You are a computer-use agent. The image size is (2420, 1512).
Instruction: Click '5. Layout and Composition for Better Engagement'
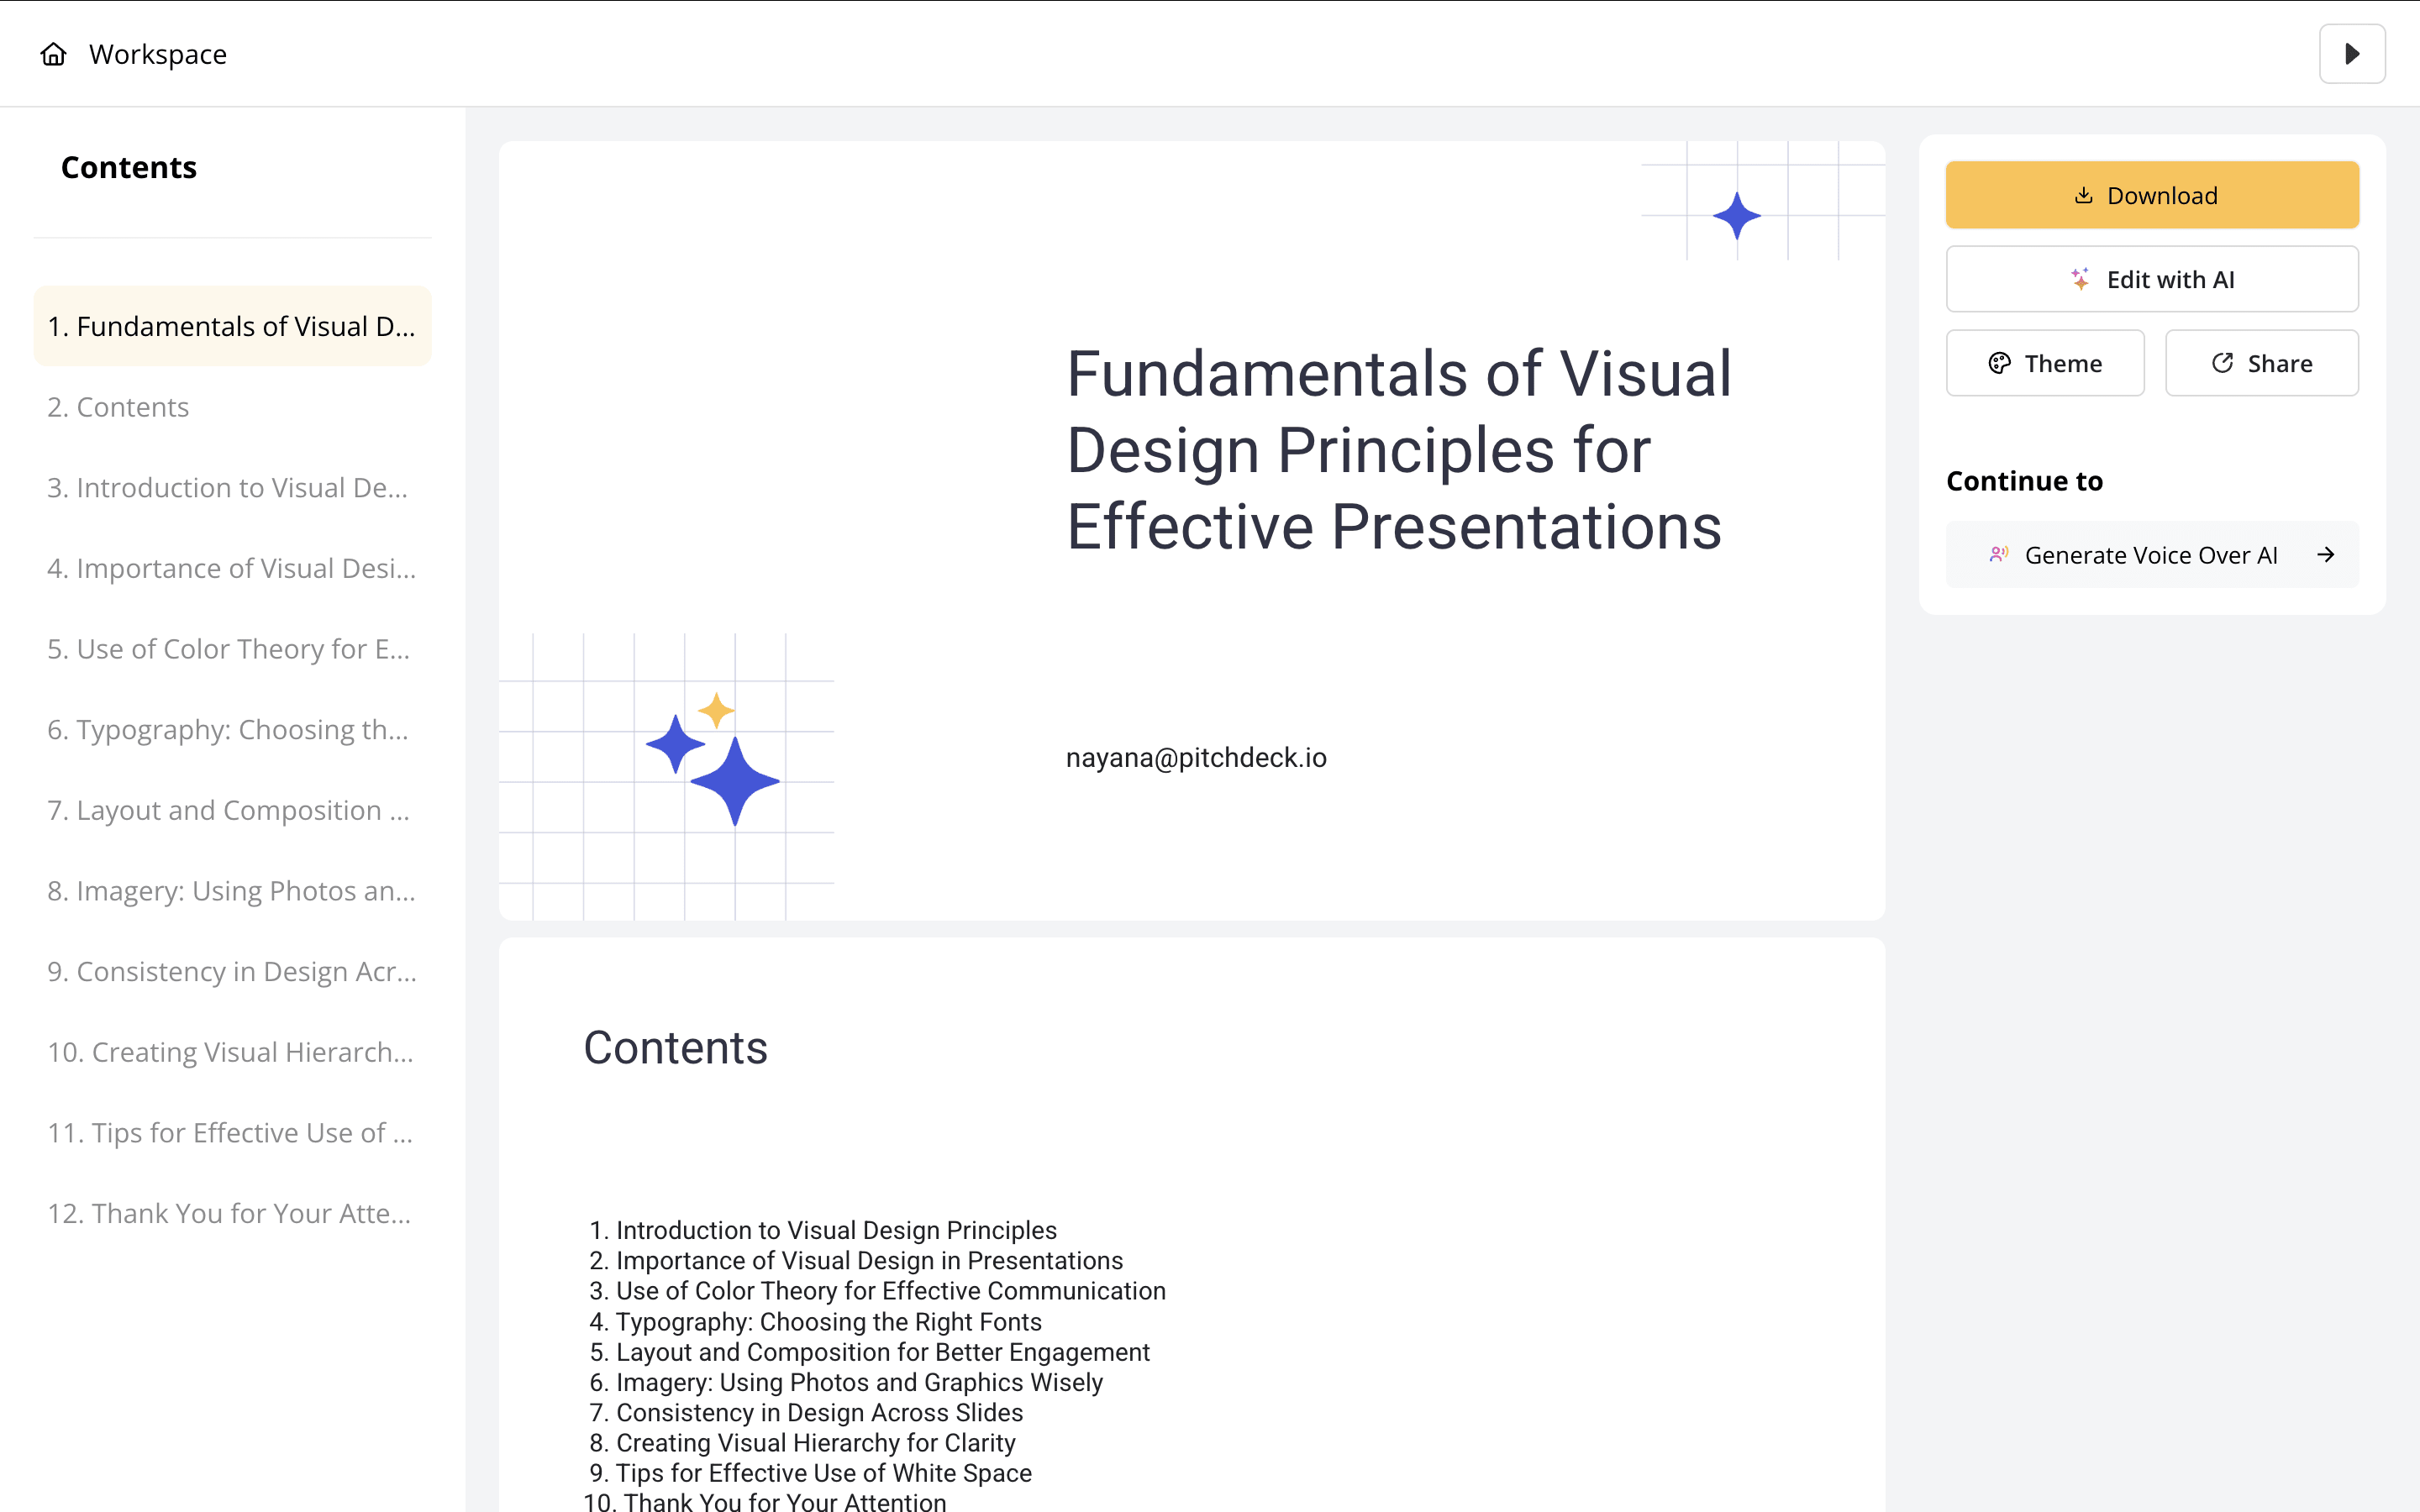869,1352
